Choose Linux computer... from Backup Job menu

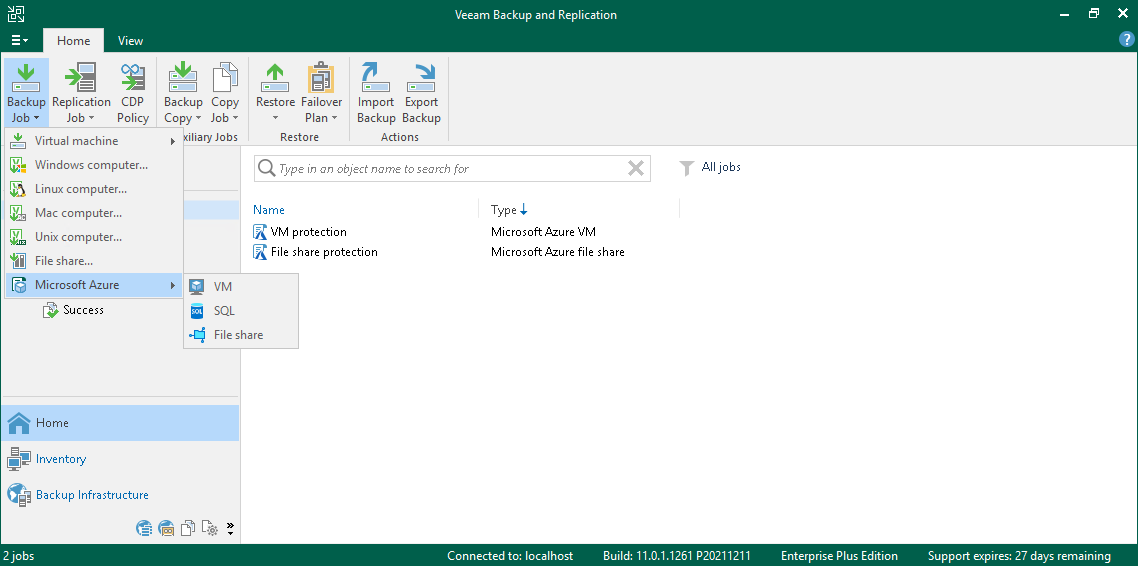(94, 189)
